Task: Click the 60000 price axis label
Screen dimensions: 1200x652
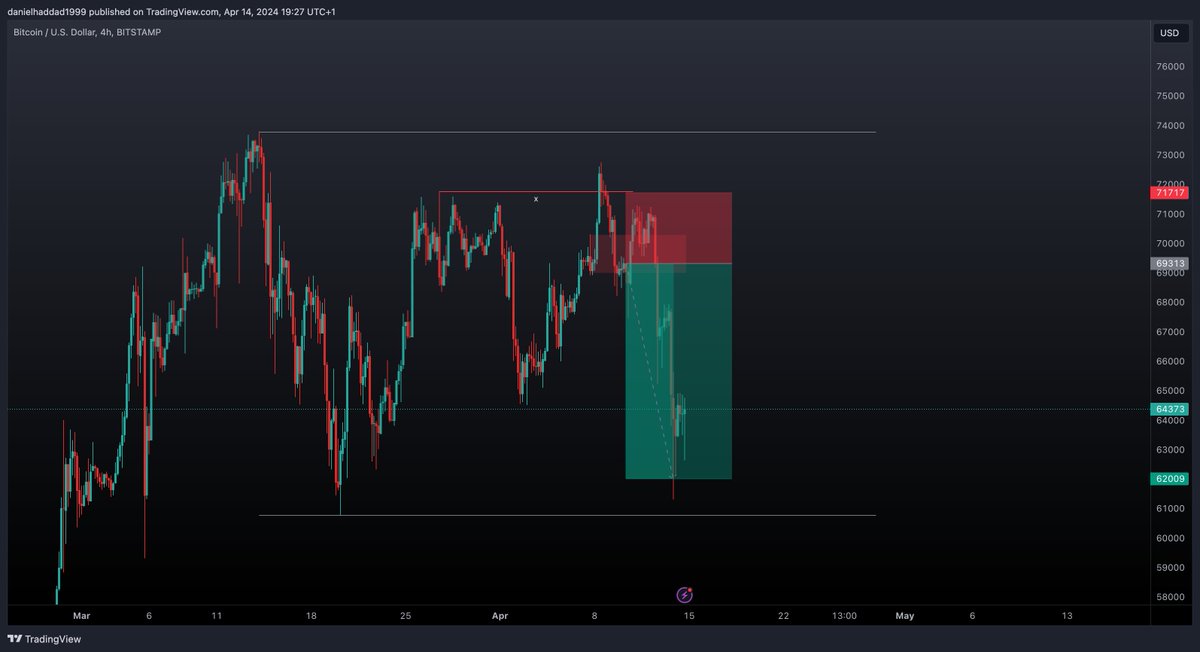Action: click(1171, 538)
